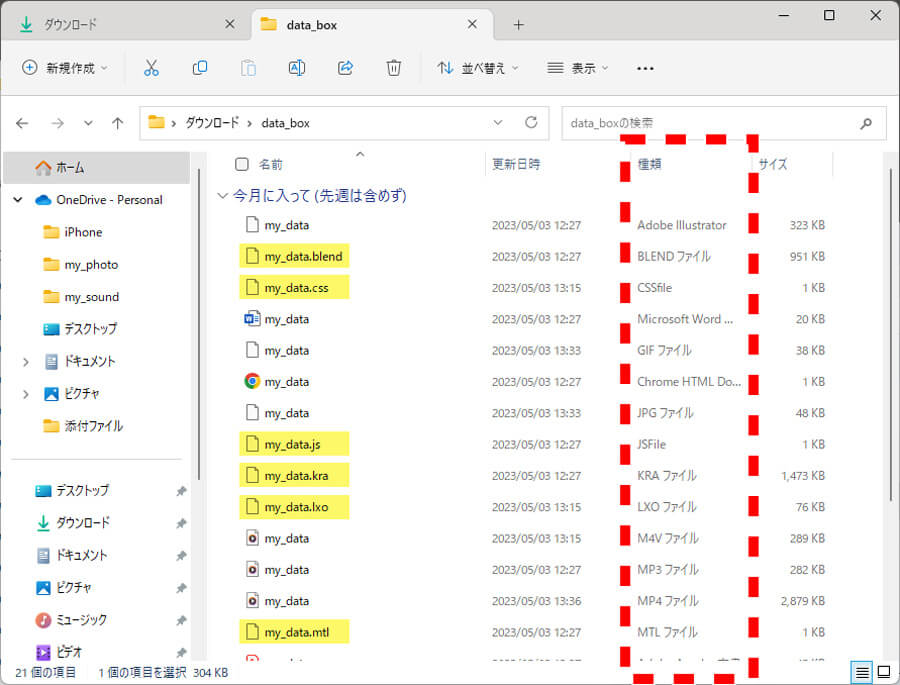Screen dimensions: 900x685
Task: Open the 表示 view dropdown
Action: click(x=577, y=68)
